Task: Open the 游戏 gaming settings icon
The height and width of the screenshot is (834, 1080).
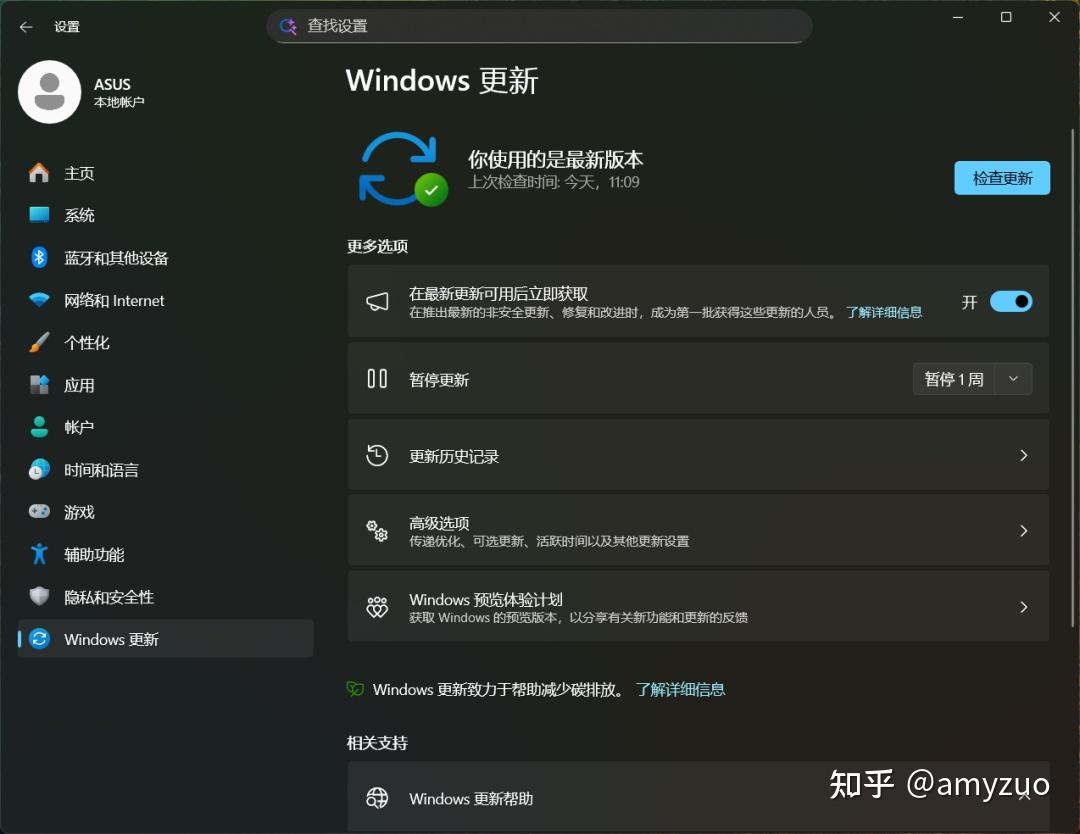Action: [x=38, y=512]
